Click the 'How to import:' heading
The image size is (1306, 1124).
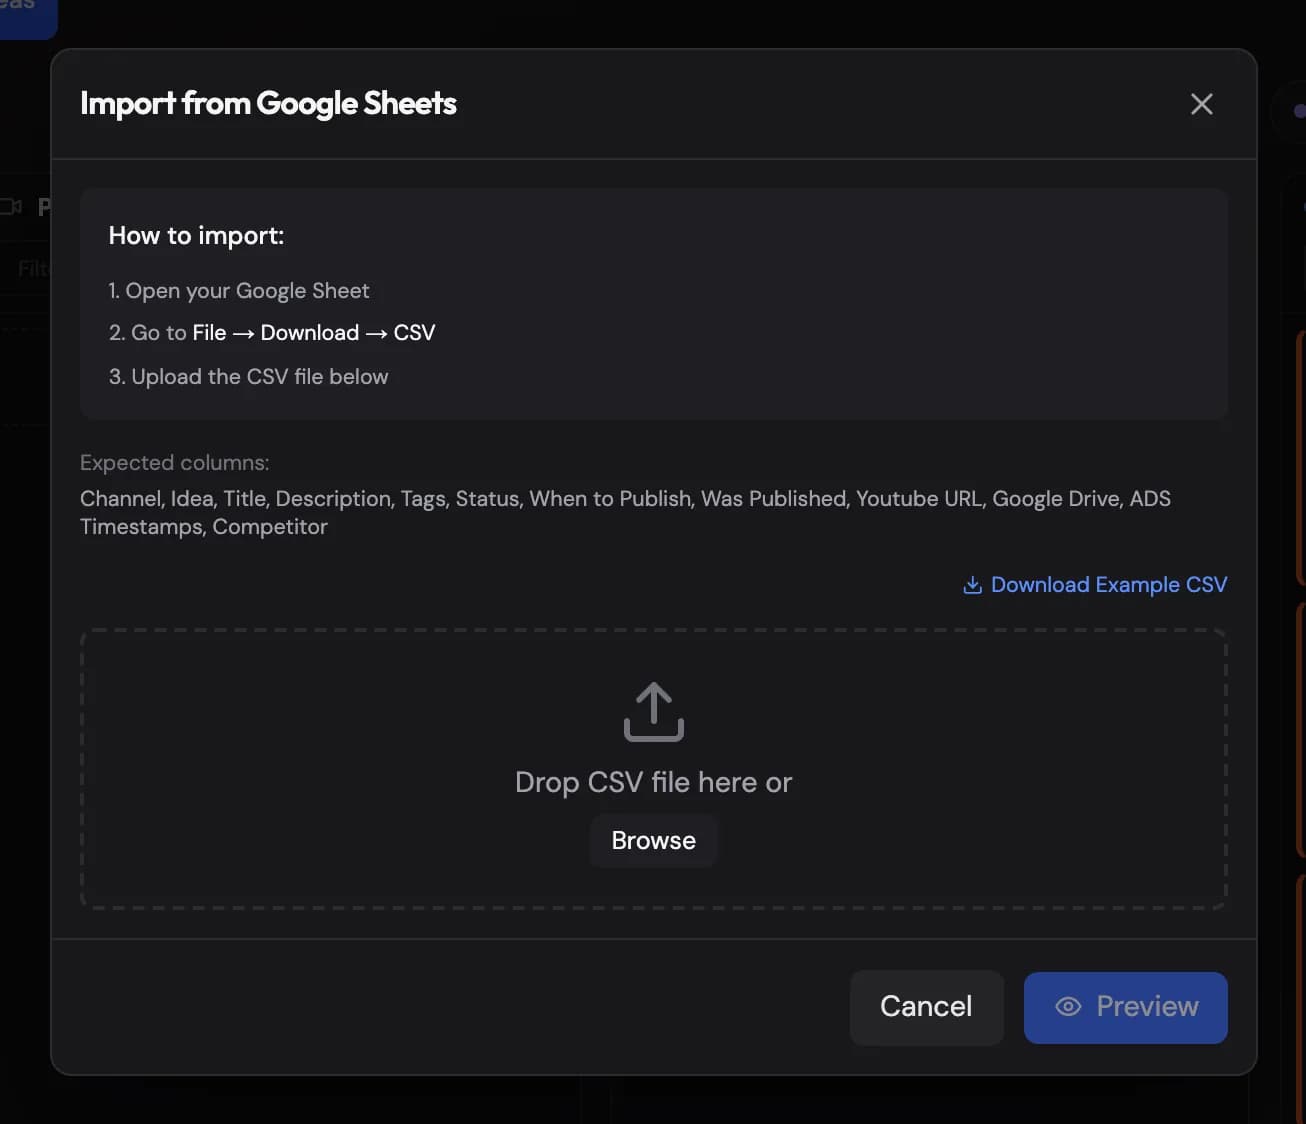[196, 236]
